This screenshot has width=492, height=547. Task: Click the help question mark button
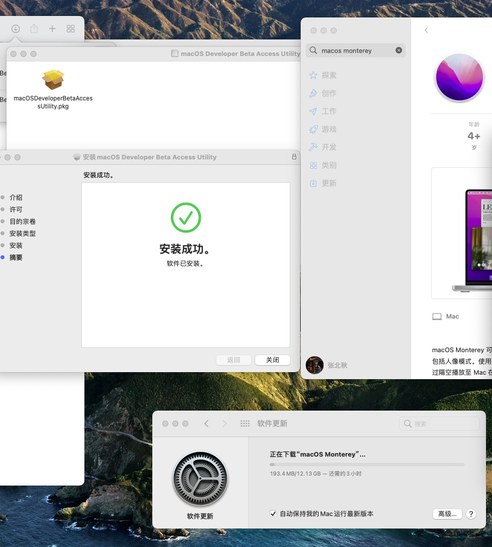click(471, 514)
